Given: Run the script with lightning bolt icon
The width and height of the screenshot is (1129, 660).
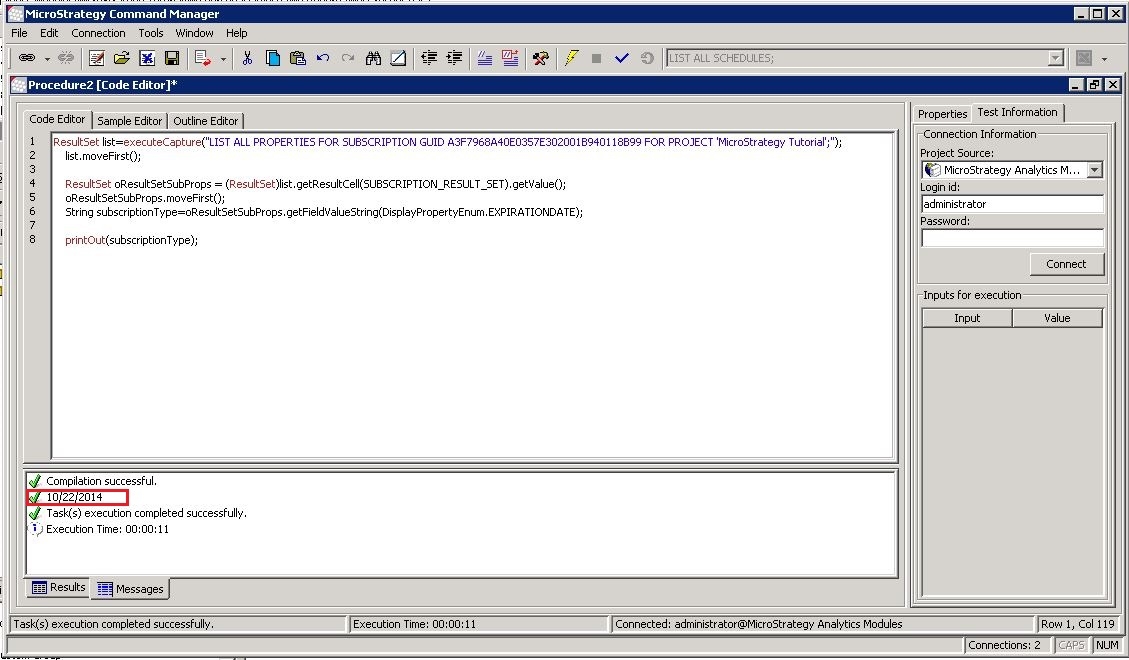Looking at the screenshot, I should click(571, 59).
